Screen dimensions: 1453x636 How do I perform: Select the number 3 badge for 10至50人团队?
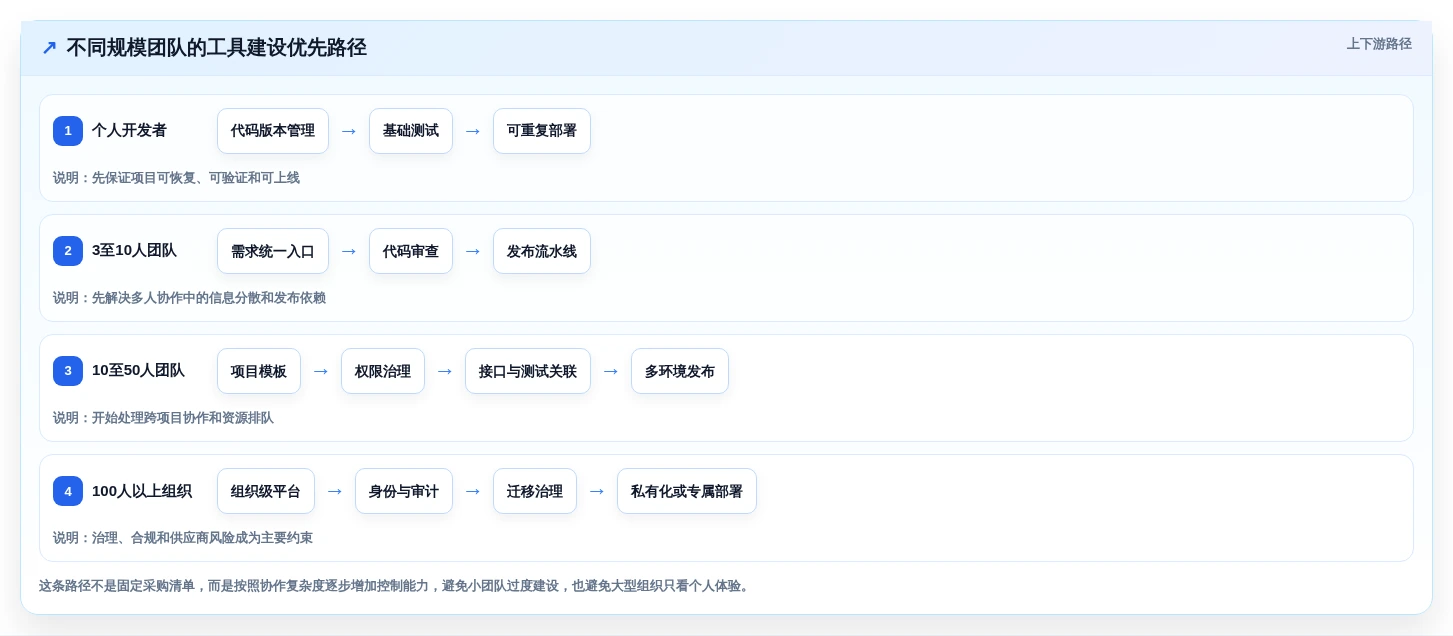[x=68, y=371]
